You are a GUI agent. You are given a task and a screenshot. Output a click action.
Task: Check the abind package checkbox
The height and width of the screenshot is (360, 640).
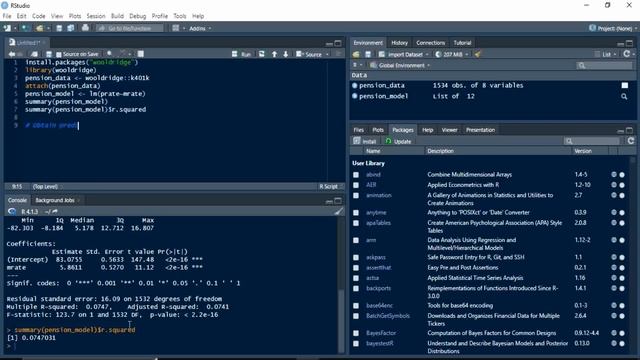click(x=356, y=175)
